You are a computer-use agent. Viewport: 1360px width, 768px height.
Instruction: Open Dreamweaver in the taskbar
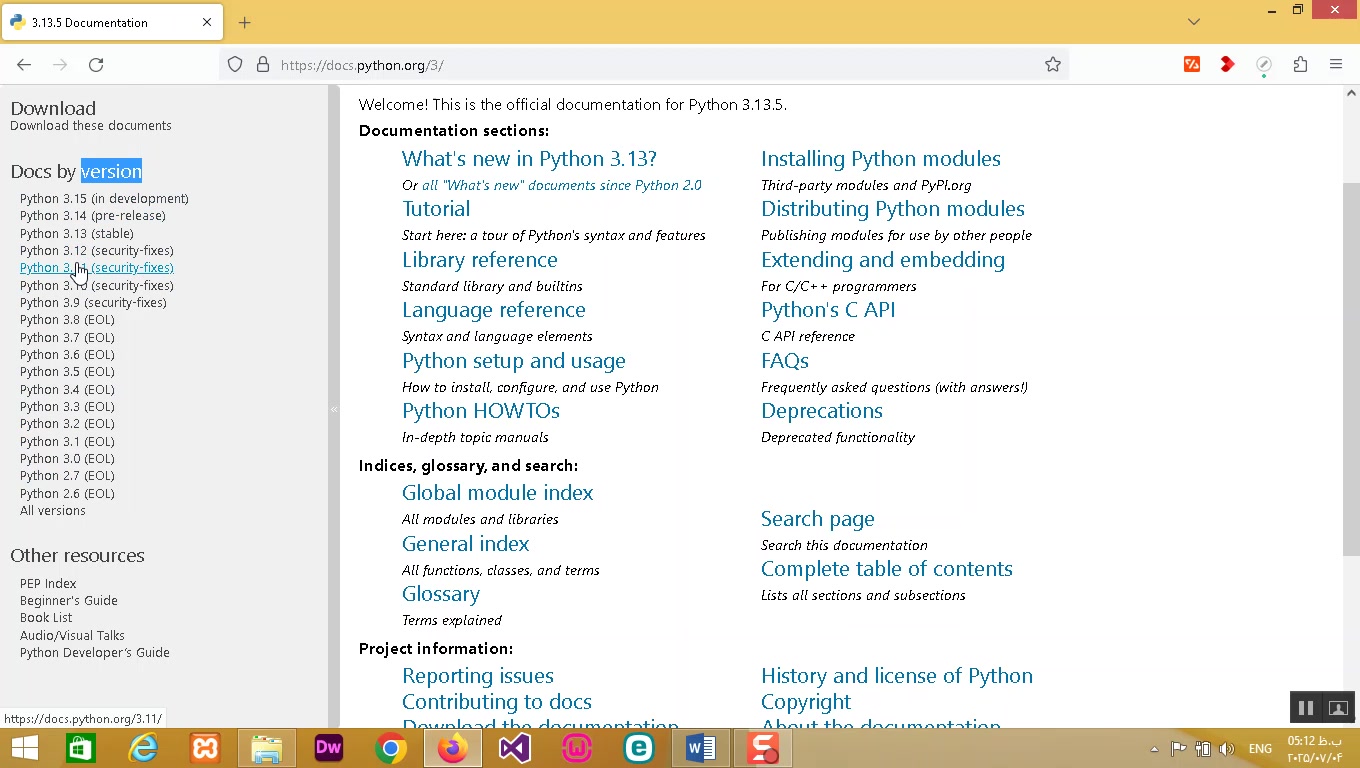[329, 748]
